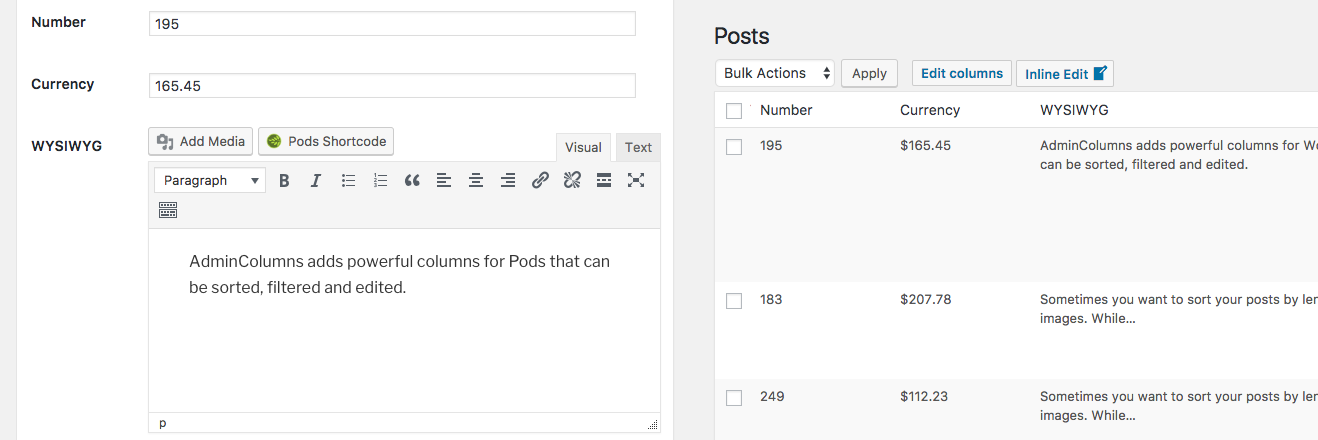Tick the checkbox for post 183
This screenshot has width=1318, height=440.
coord(734,301)
